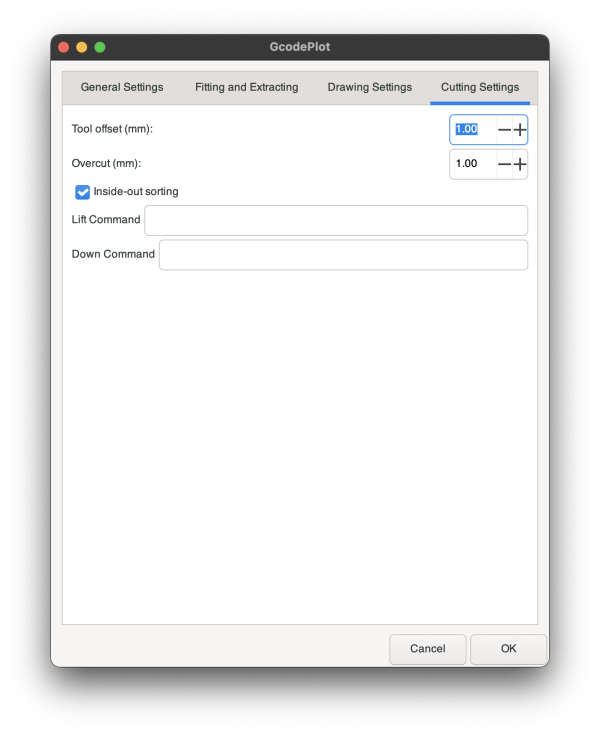Go to the Drawing Settings tab
600x734 pixels.
coord(369,87)
